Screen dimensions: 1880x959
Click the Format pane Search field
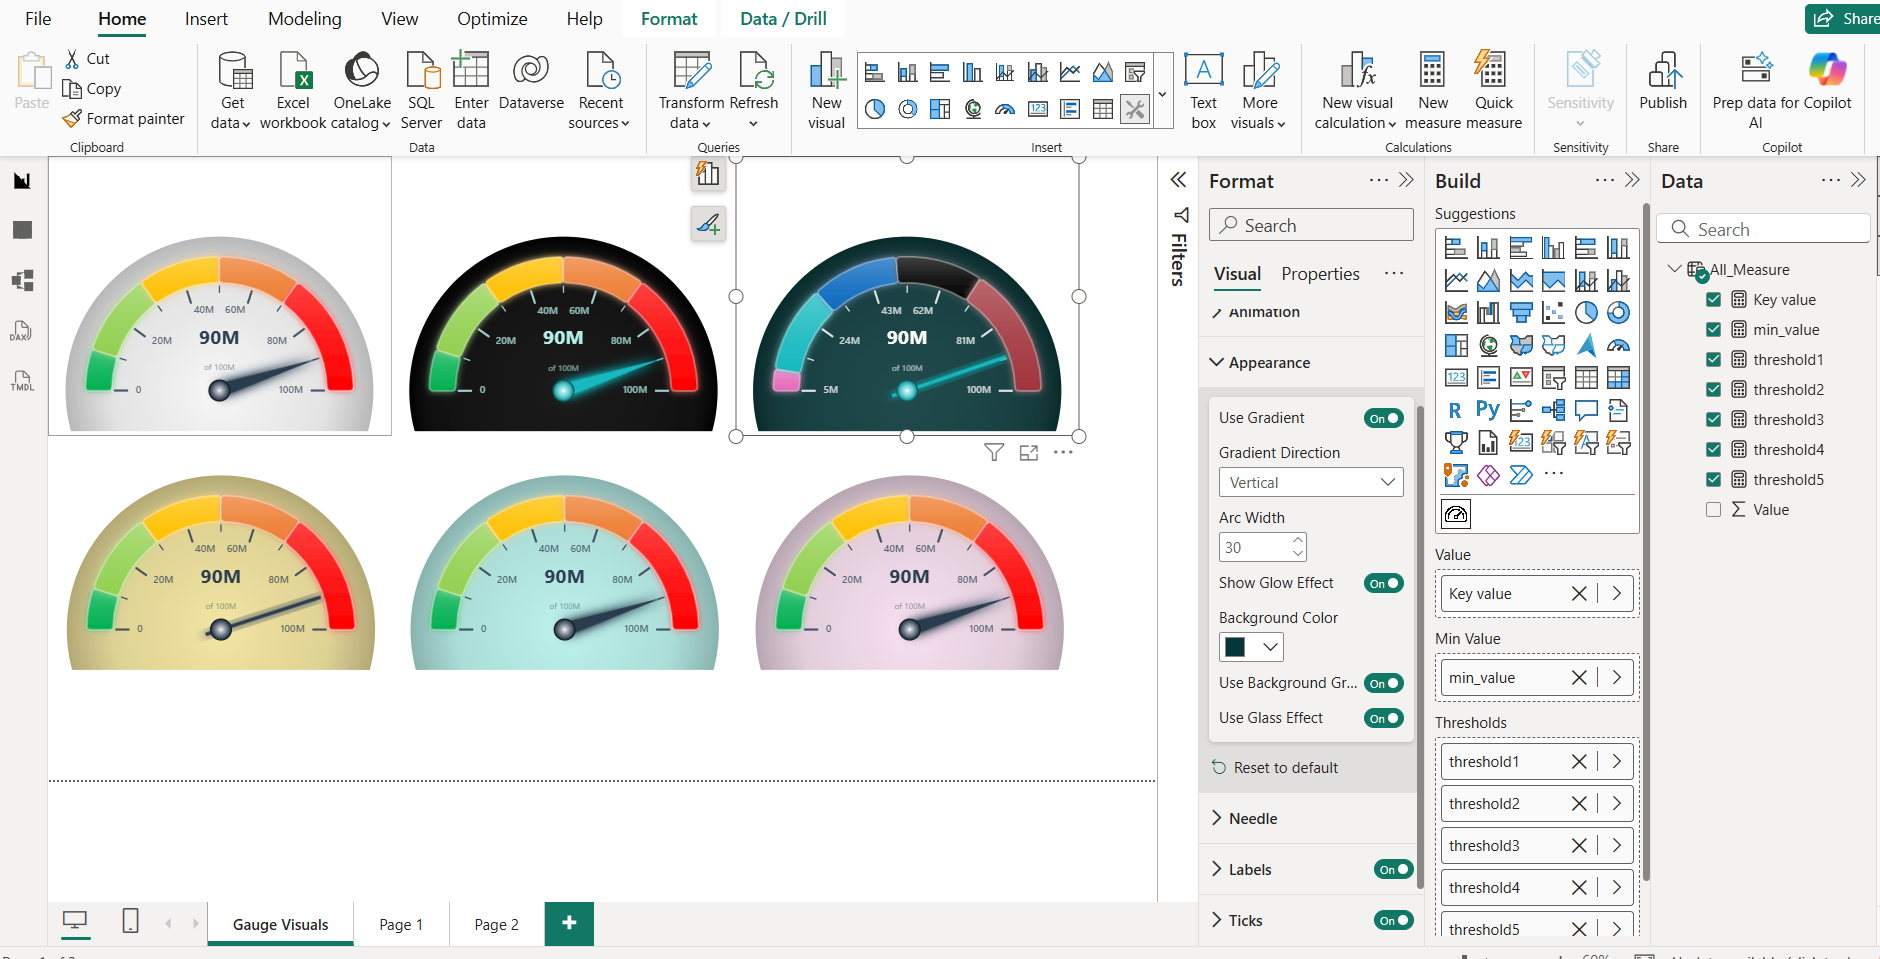(1310, 226)
